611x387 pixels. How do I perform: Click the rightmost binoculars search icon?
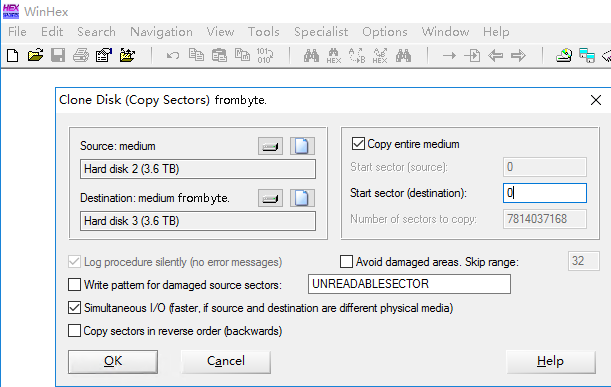click(x=403, y=56)
